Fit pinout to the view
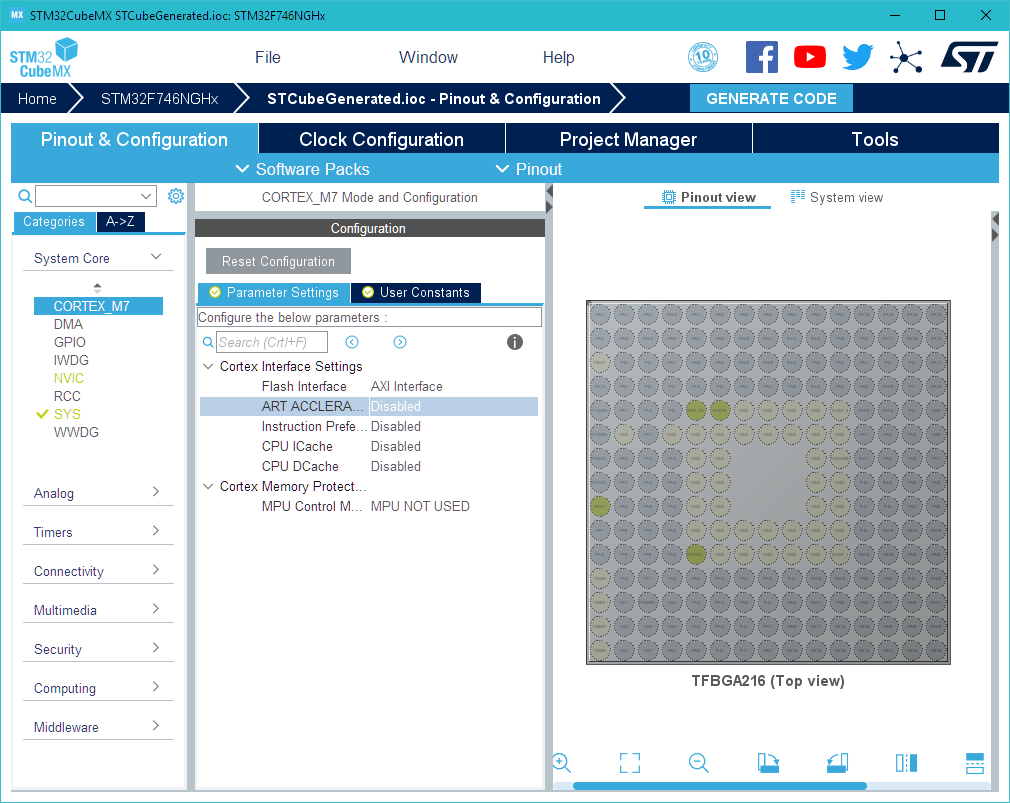1010x803 pixels. (x=630, y=763)
